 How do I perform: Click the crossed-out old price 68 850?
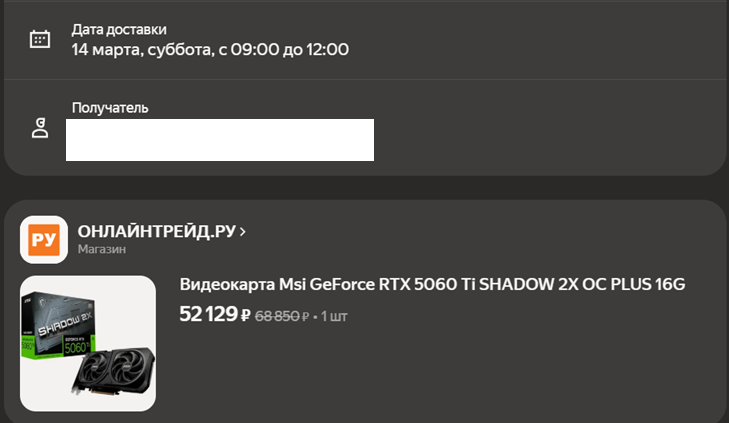click(x=278, y=316)
